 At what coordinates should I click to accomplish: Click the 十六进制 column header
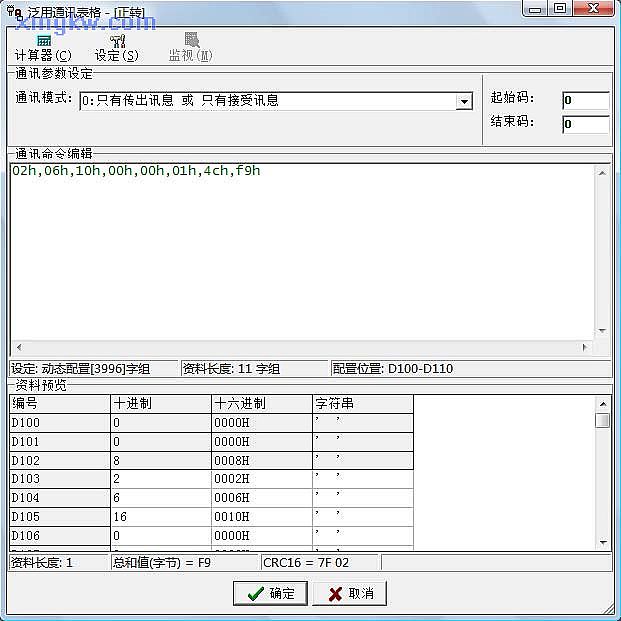point(261,404)
